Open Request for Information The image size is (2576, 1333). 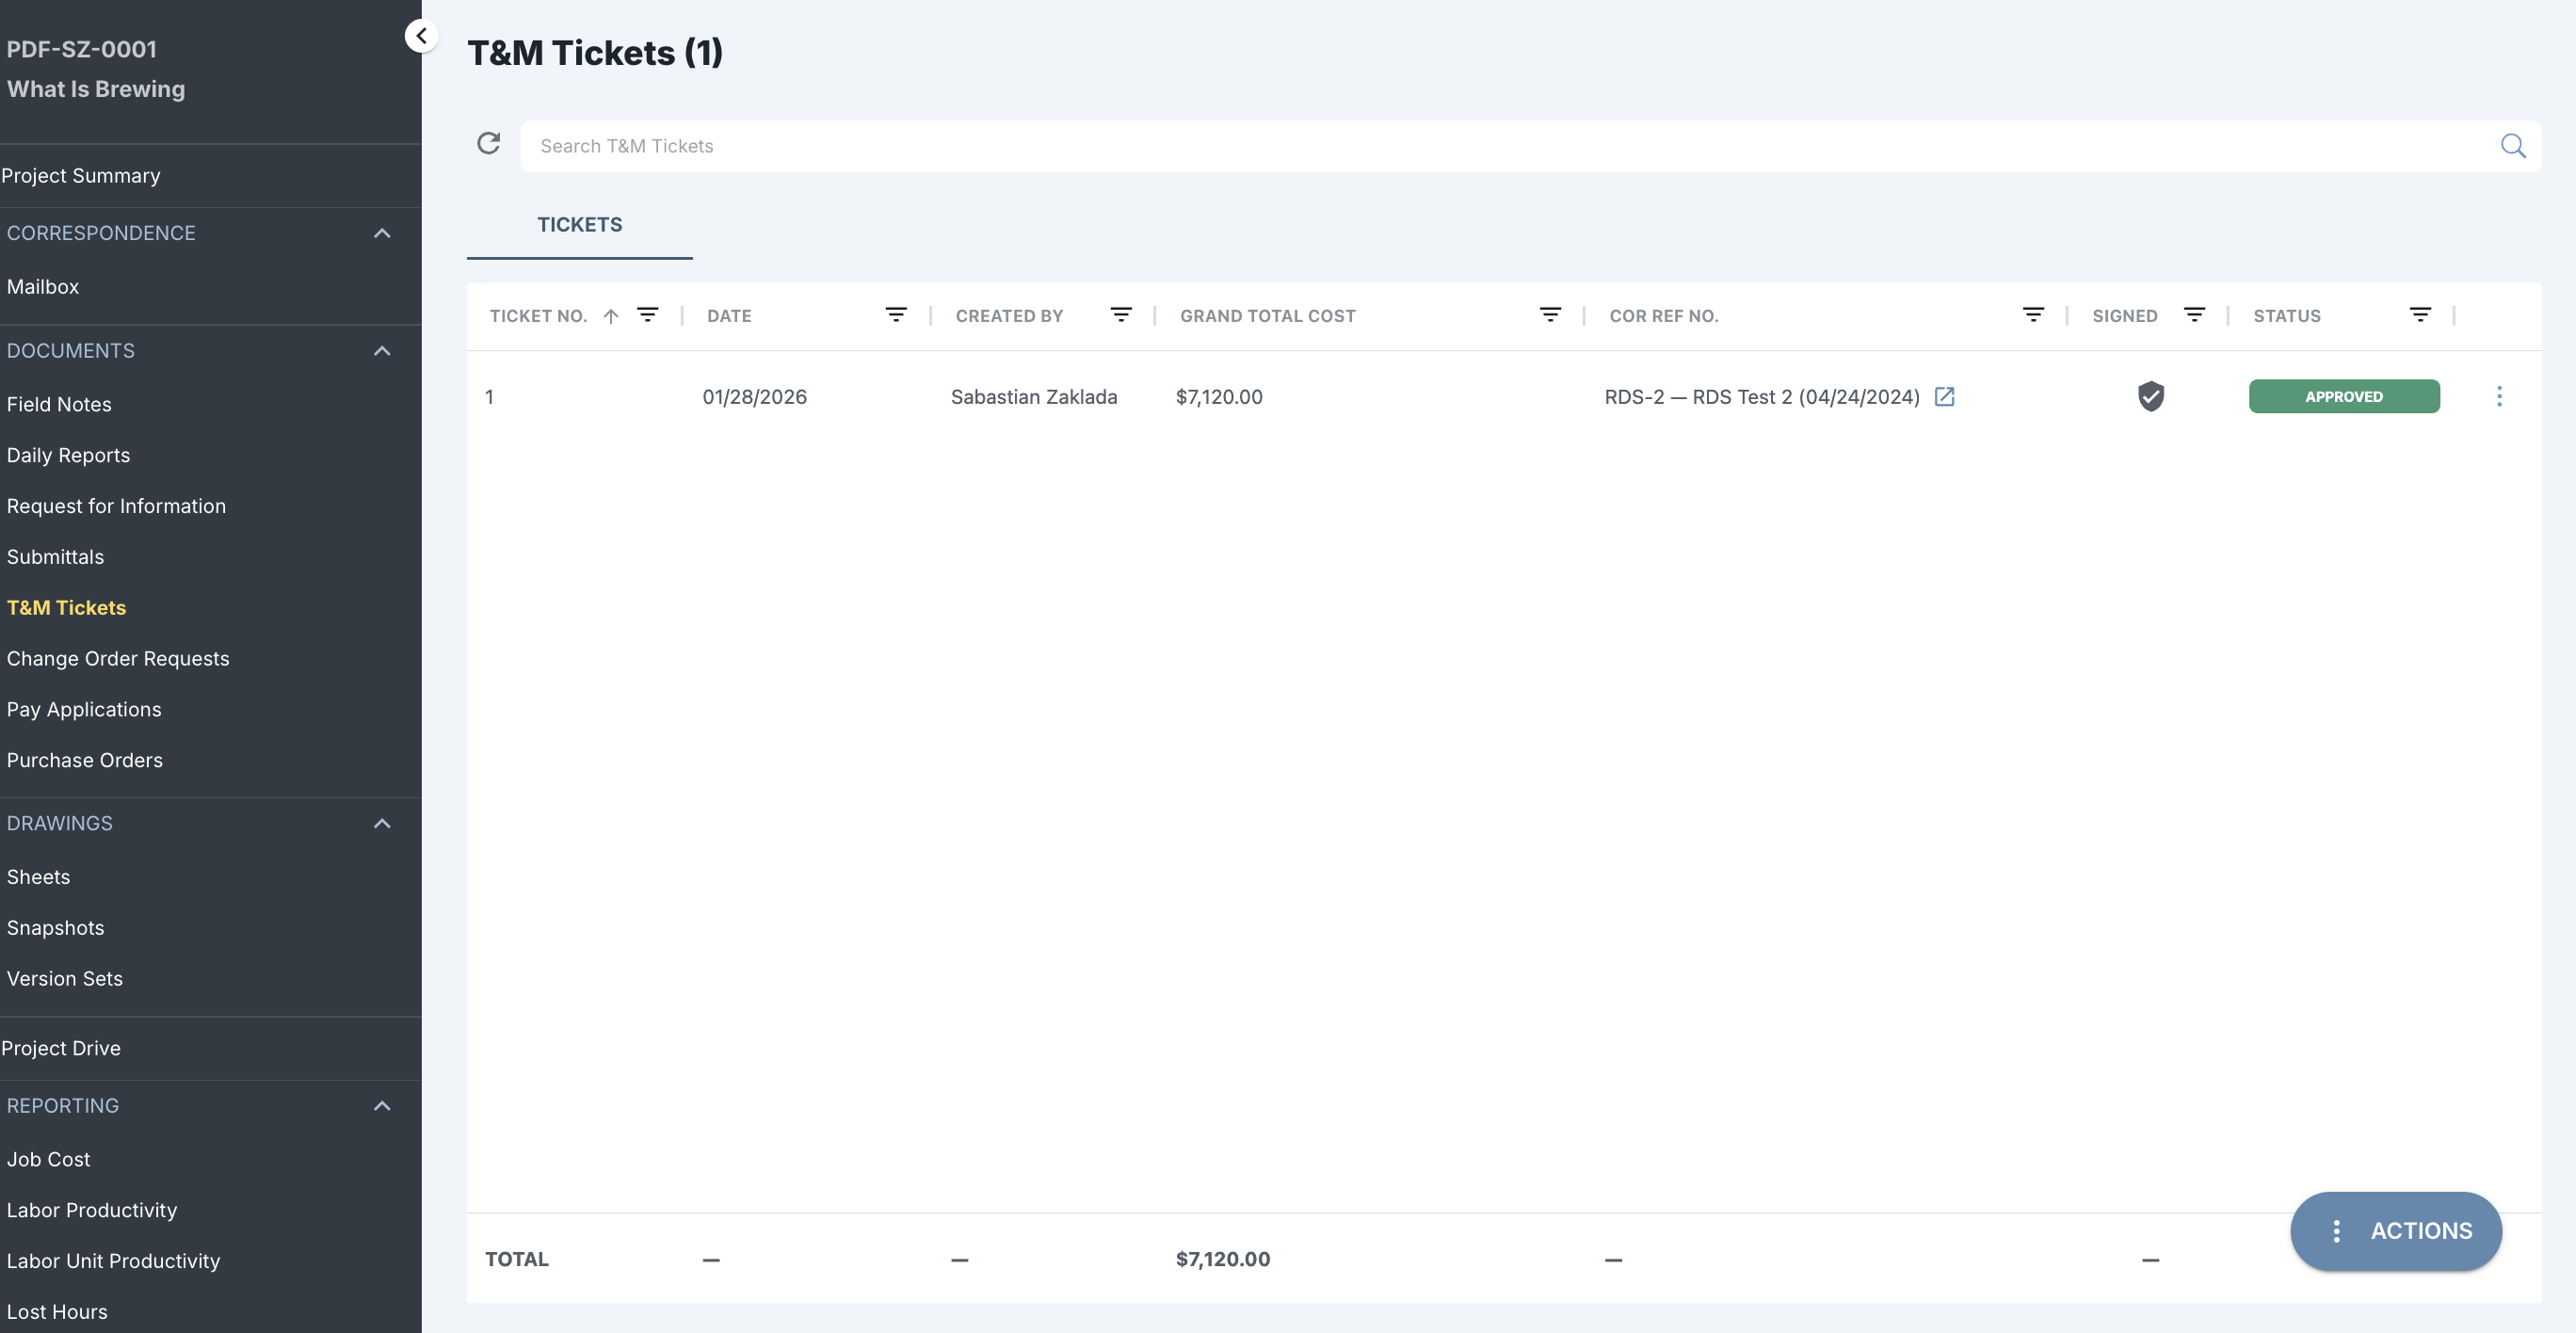click(x=116, y=506)
